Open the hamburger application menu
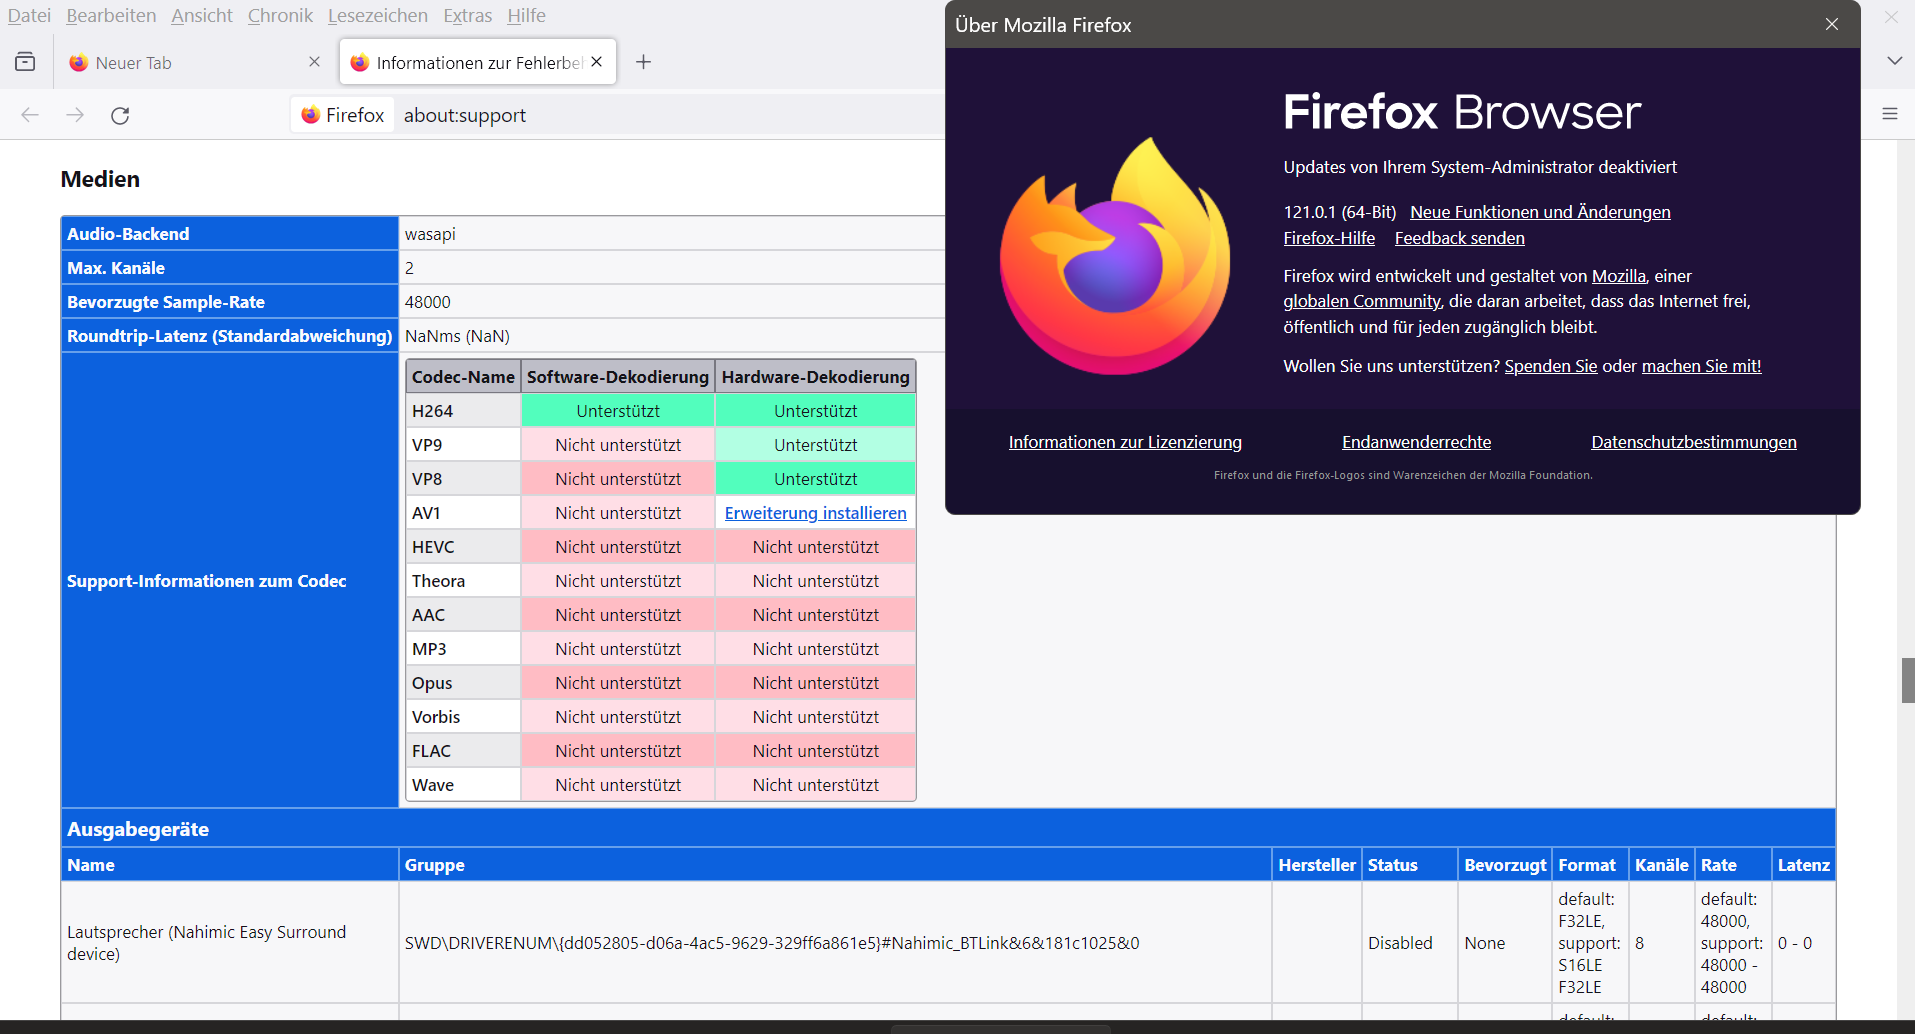 coord(1889,114)
